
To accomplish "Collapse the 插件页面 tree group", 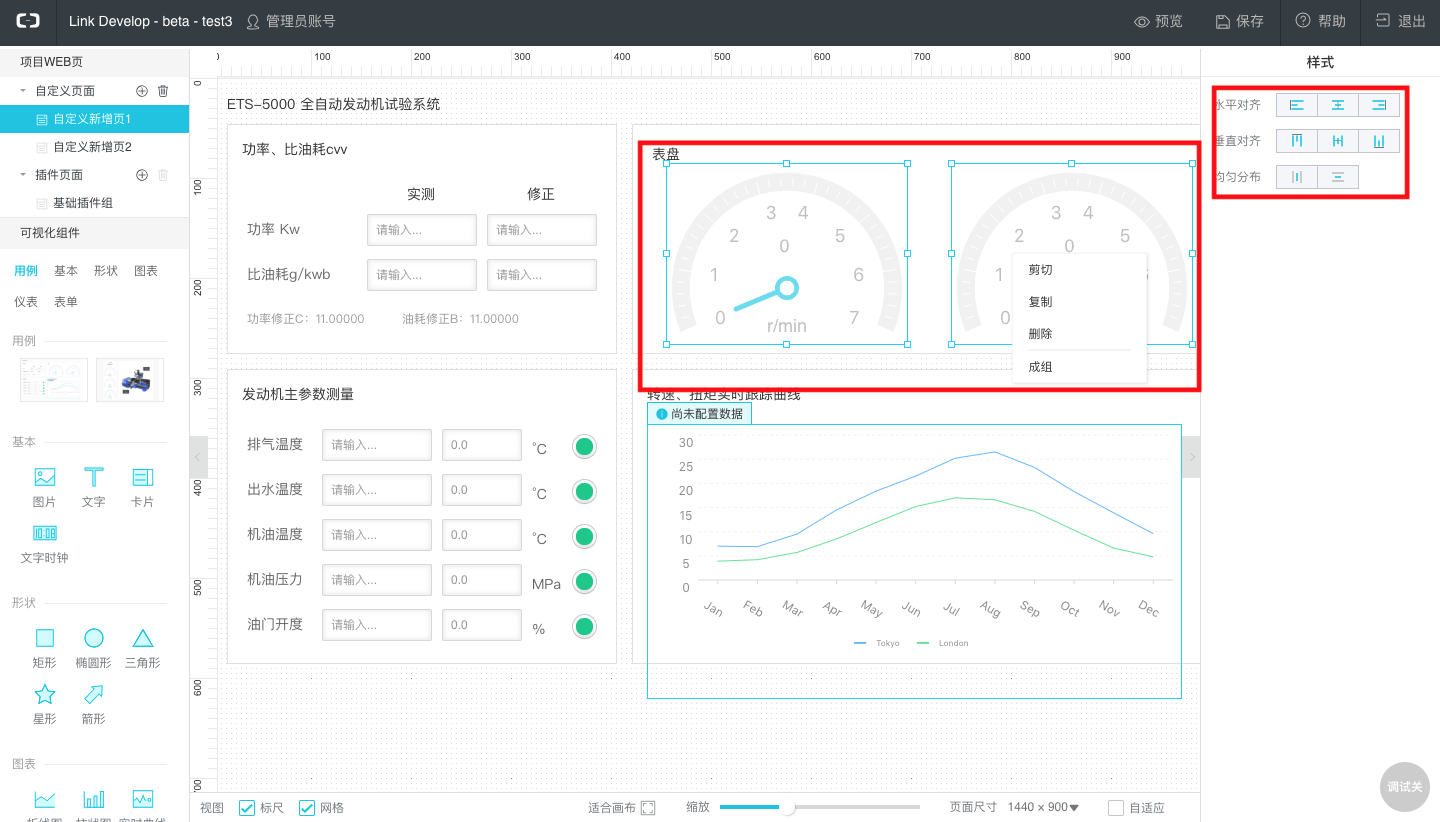I will (x=23, y=175).
